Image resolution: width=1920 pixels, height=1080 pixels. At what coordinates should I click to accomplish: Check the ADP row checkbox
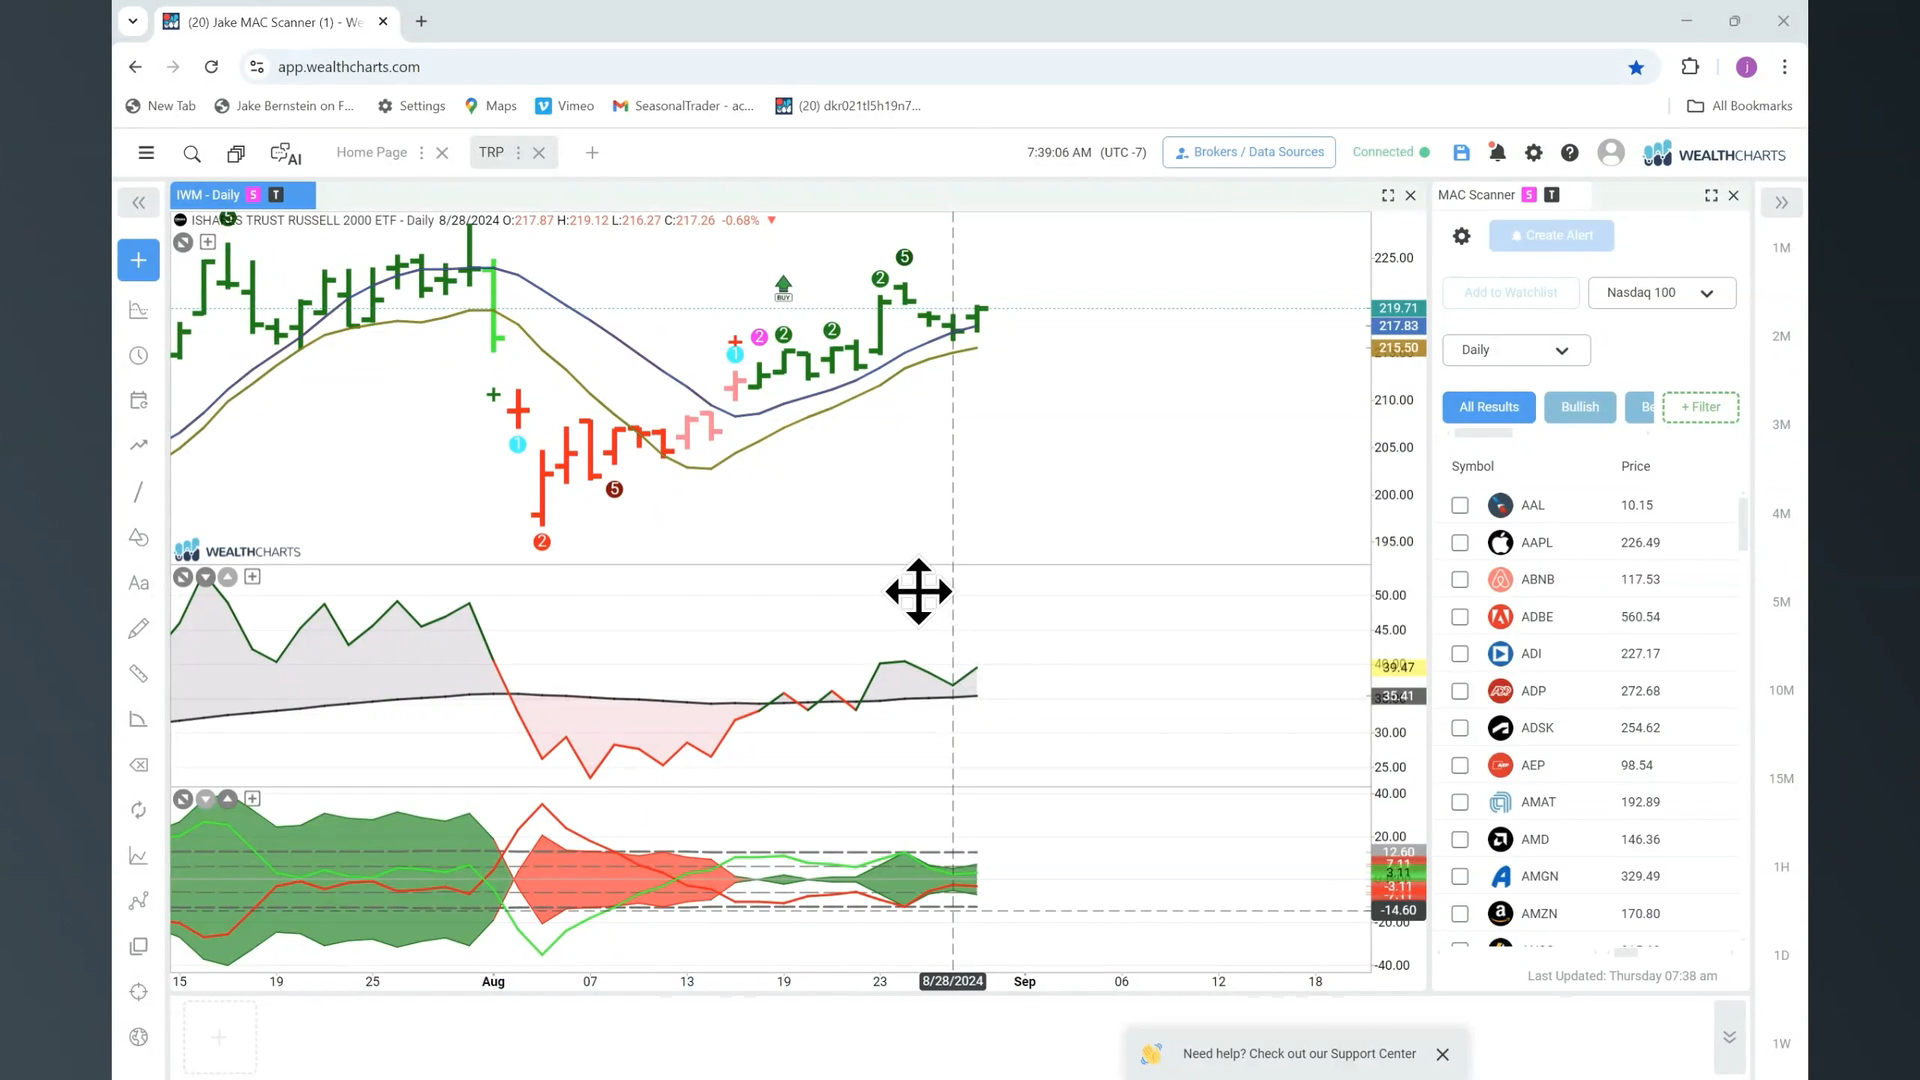click(x=1460, y=691)
